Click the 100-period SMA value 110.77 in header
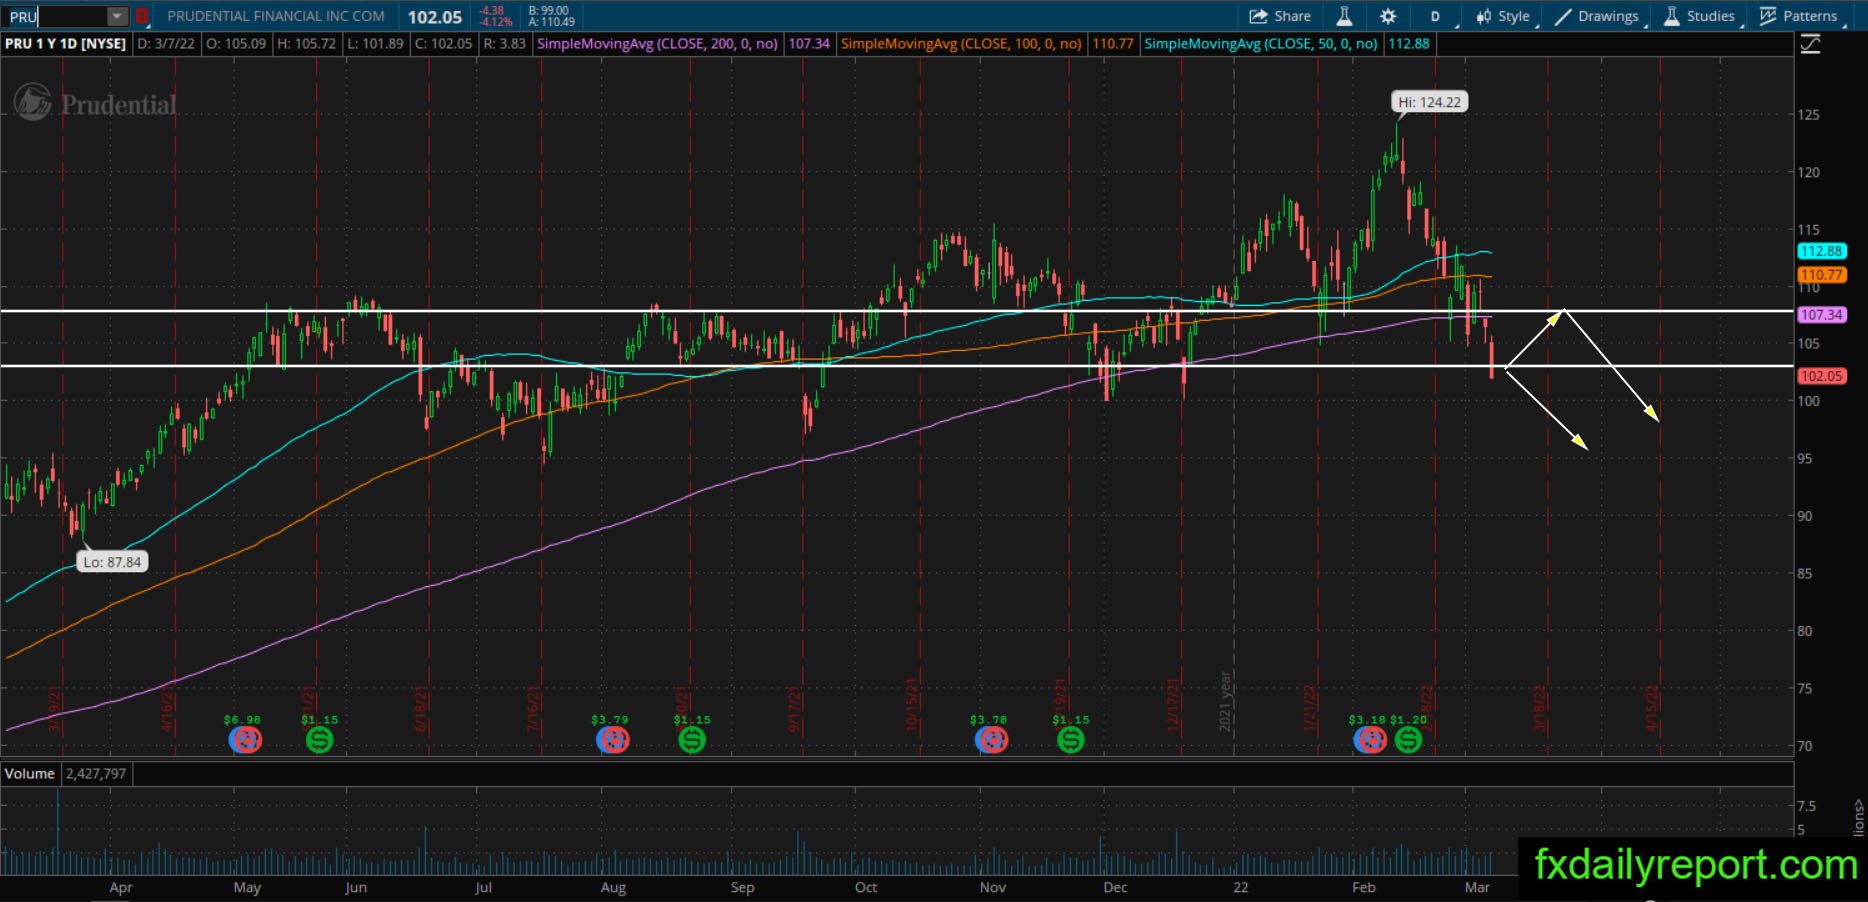This screenshot has height=902, width=1868. pyautogui.click(x=1113, y=44)
